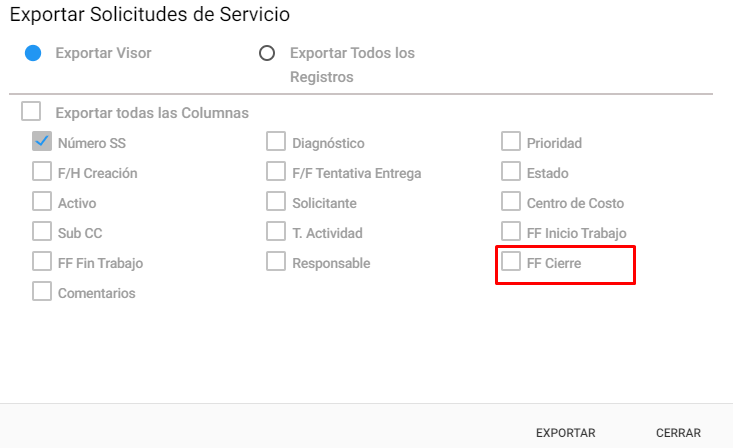Enable the F/H Creación column
The image size is (733, 448).
(x=42, y=171)
